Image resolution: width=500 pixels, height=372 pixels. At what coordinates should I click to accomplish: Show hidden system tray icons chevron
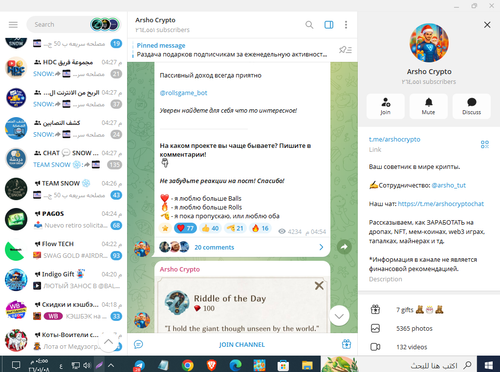tap(111, 365)
